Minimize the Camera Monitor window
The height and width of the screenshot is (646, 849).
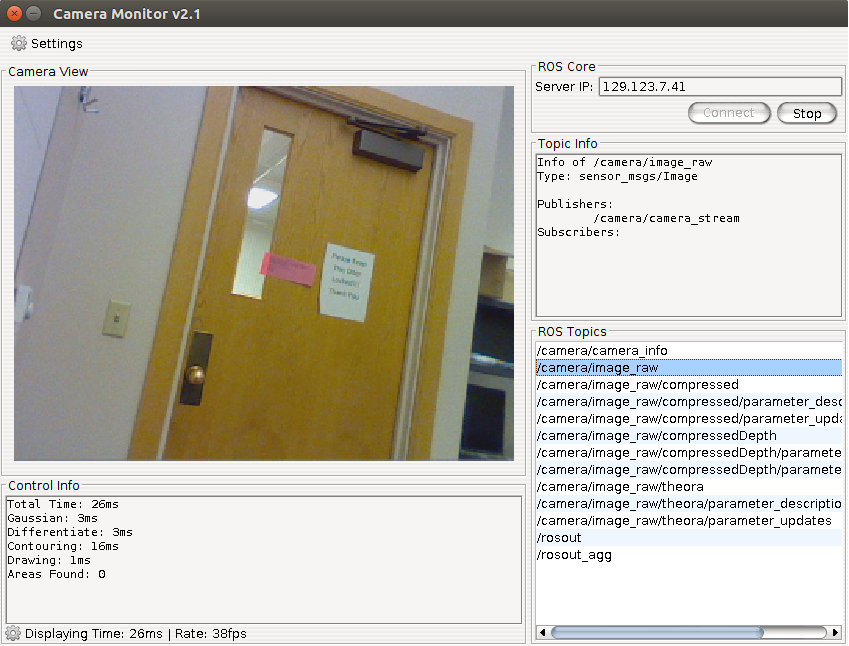34,13
